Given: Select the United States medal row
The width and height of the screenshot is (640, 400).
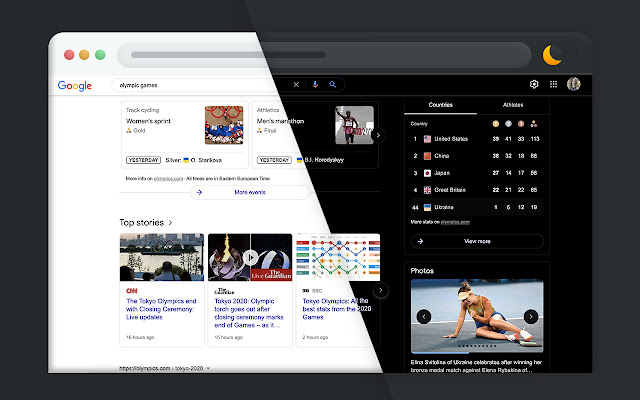Looking at the screenshot, I should tap(477, 139).
